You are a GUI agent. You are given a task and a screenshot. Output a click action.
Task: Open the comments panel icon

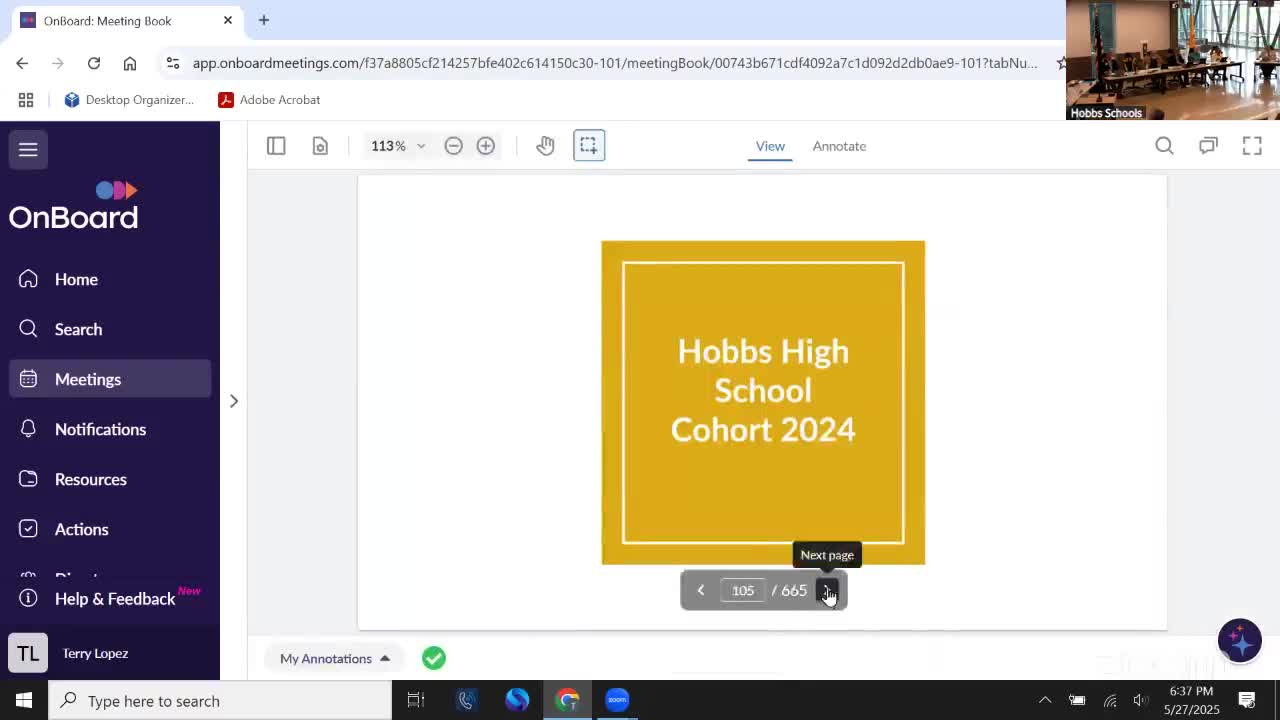click(x=1208, y=146)
